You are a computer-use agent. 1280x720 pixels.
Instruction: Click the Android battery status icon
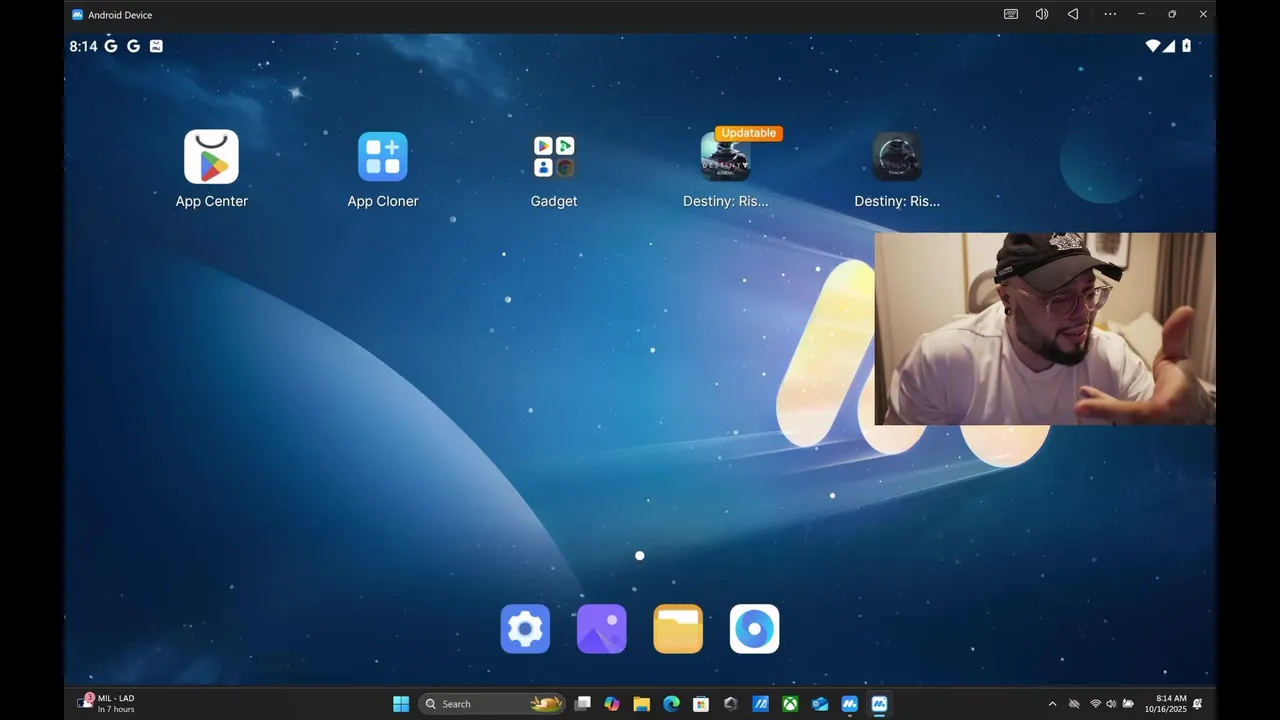click(1187, 46)
